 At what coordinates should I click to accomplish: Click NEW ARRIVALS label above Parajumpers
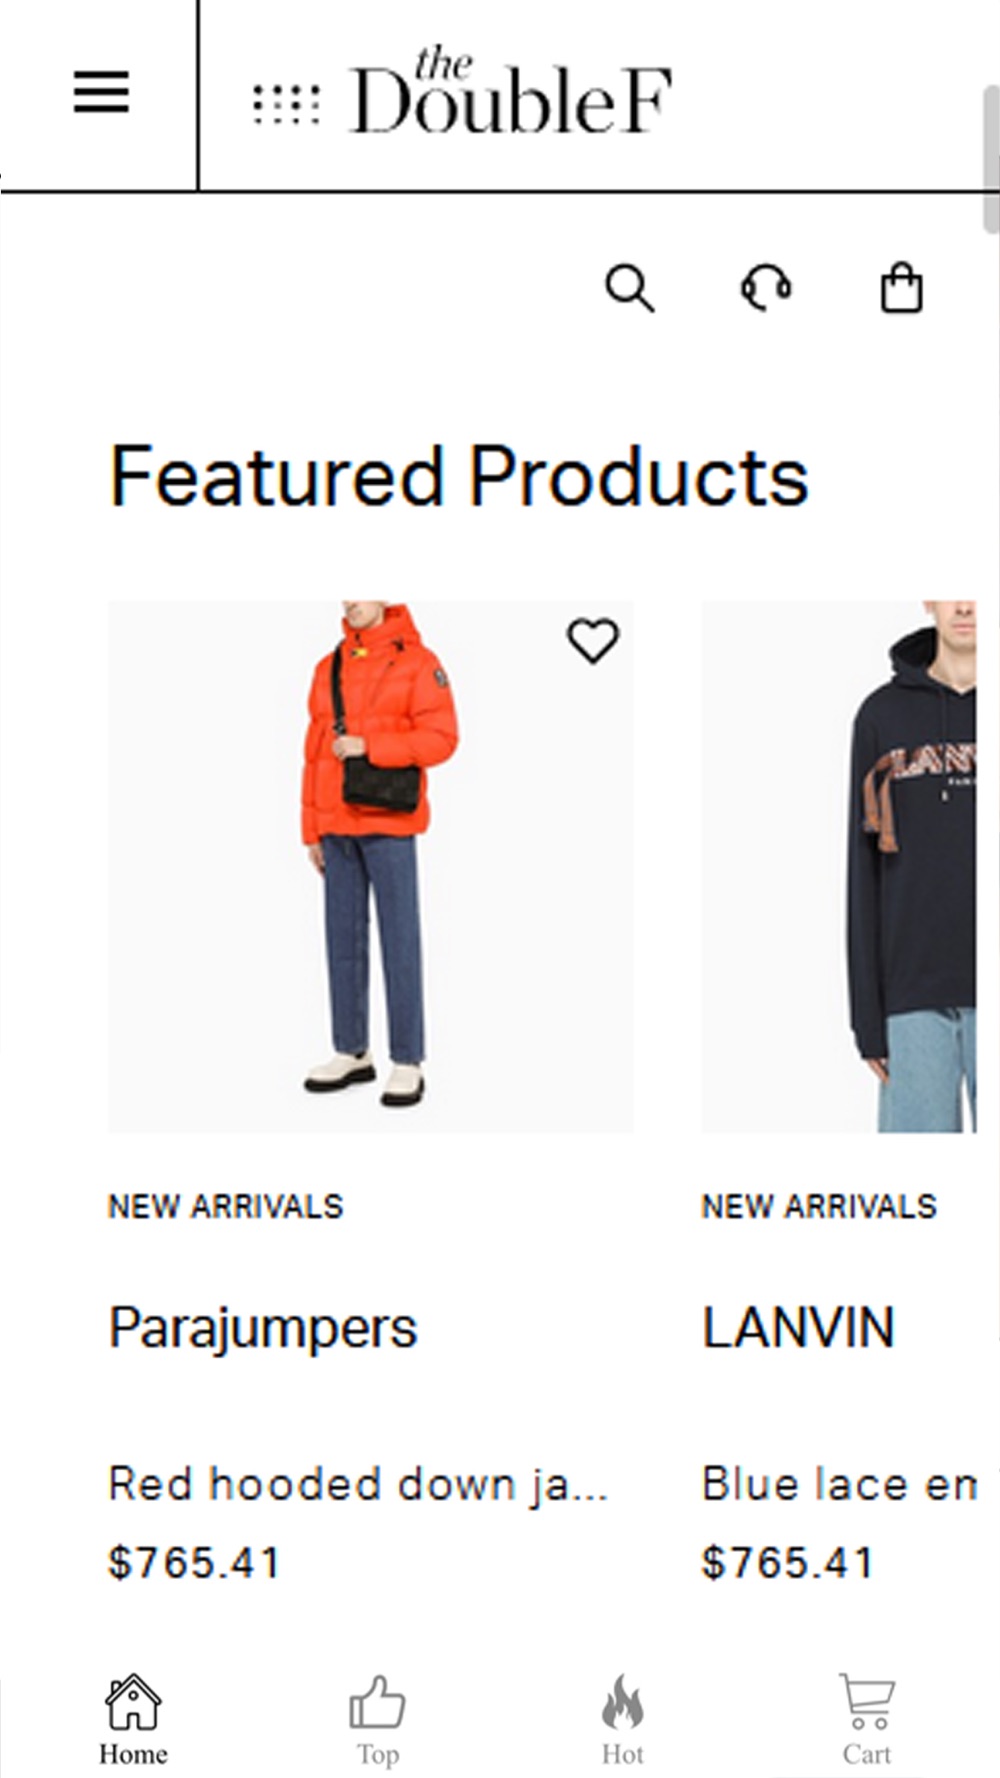226,1206
